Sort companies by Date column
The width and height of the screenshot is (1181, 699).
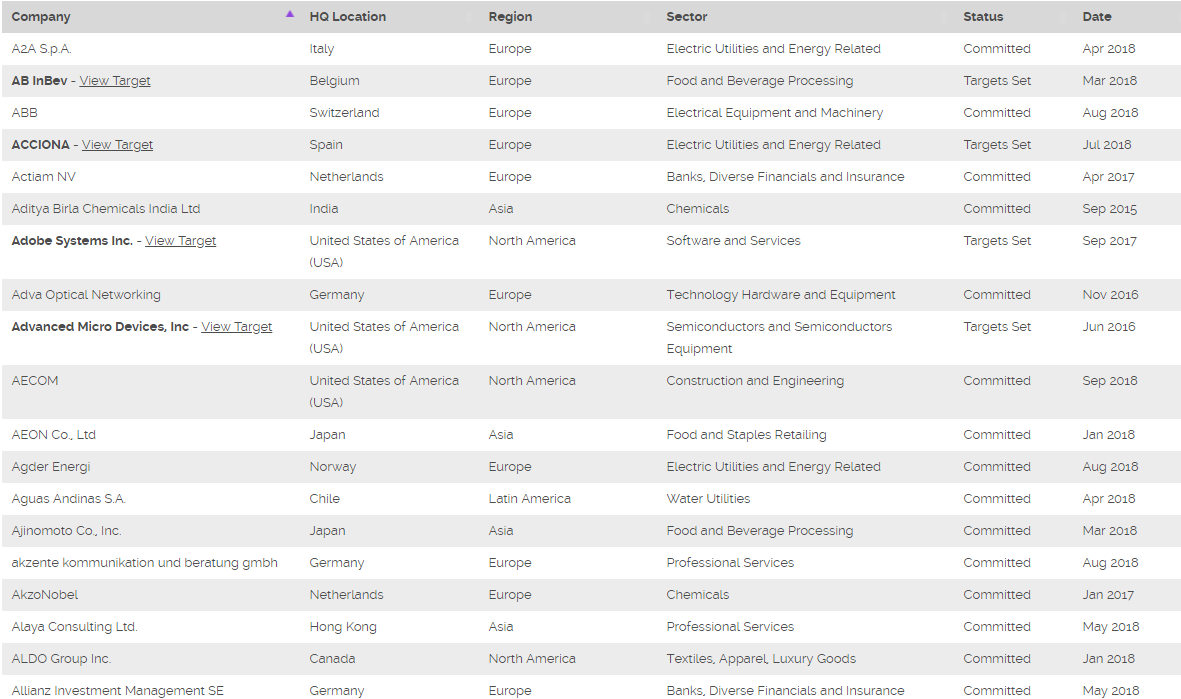coord(1096,17)
